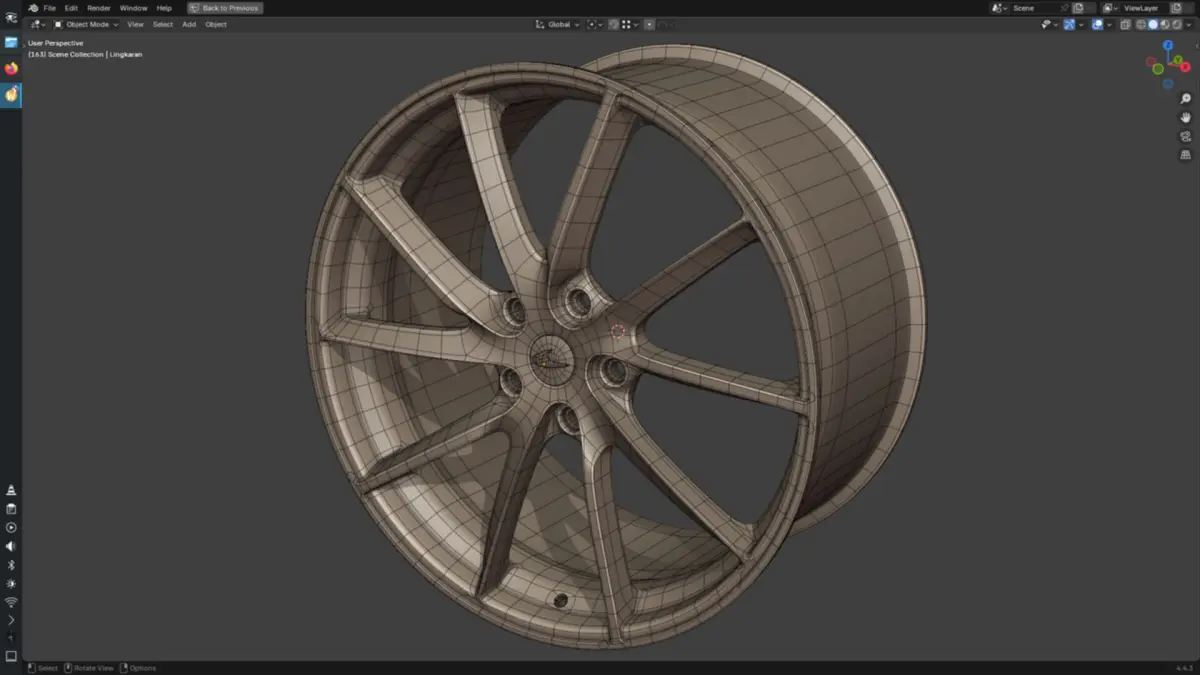
Task: Open the volume speaker tray icon
Action: pyautogui.click(x=11, y=546)
